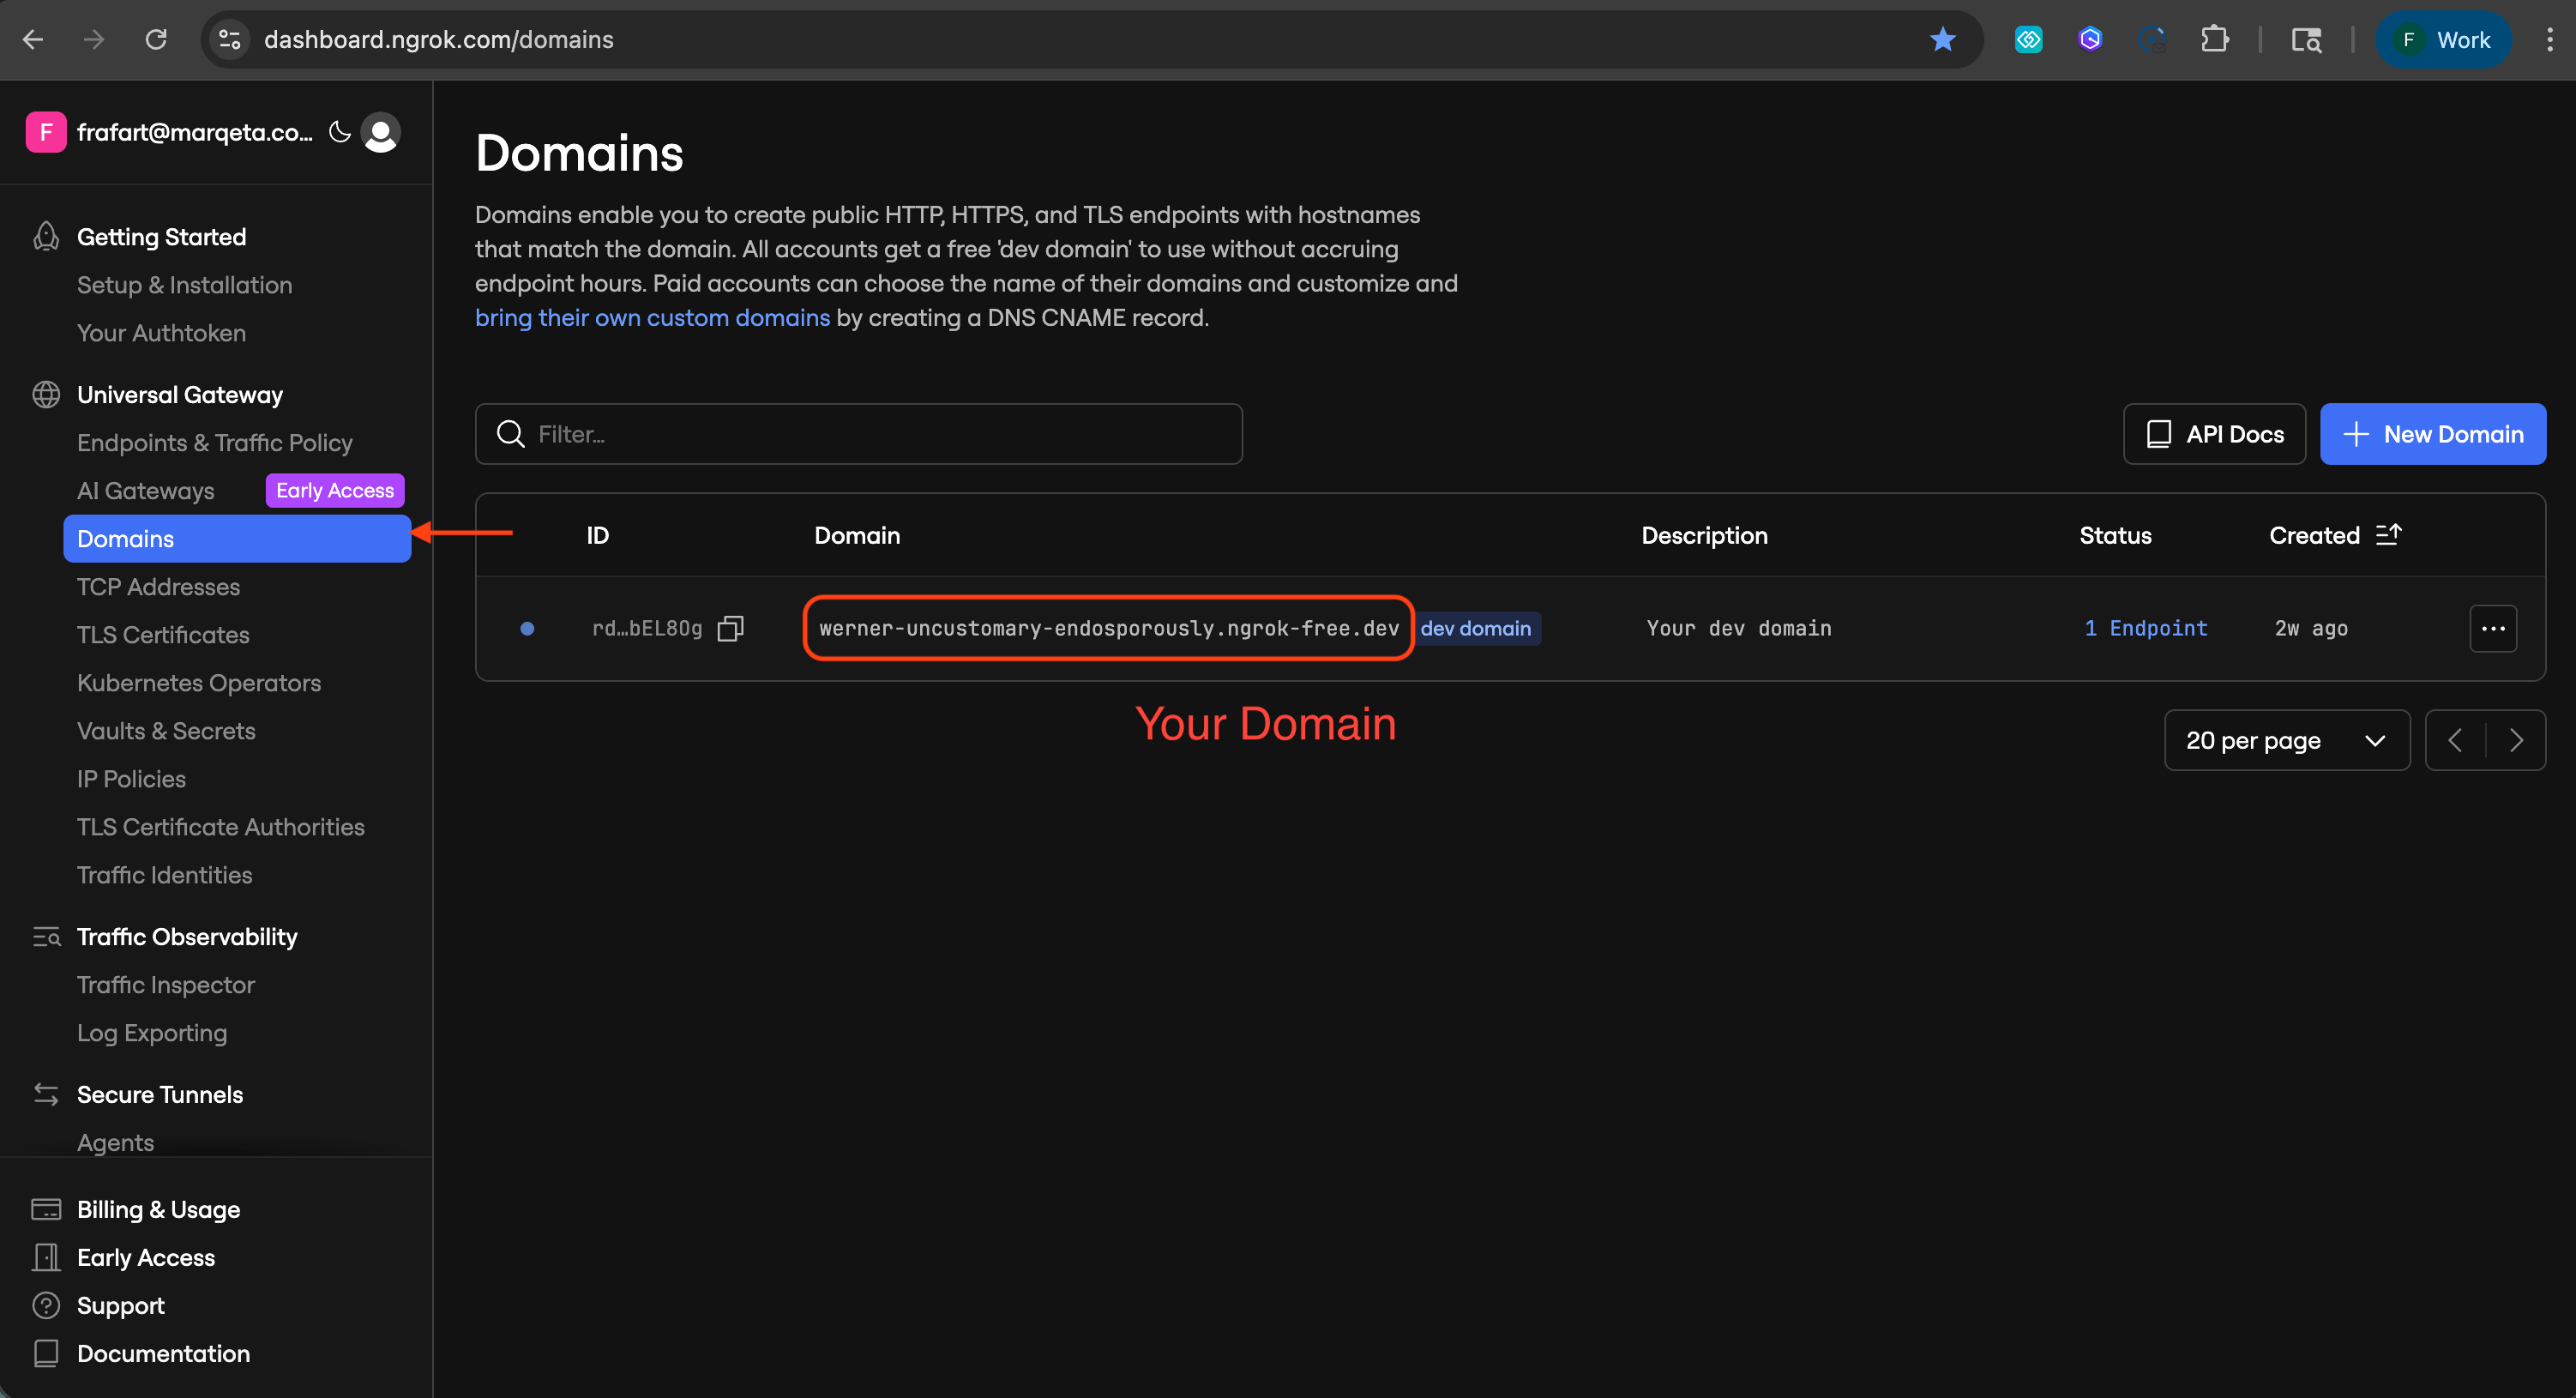This screenshot has width=2576, height=1398.
Task: Open the Work profile chip
Action: (2443, 40)
